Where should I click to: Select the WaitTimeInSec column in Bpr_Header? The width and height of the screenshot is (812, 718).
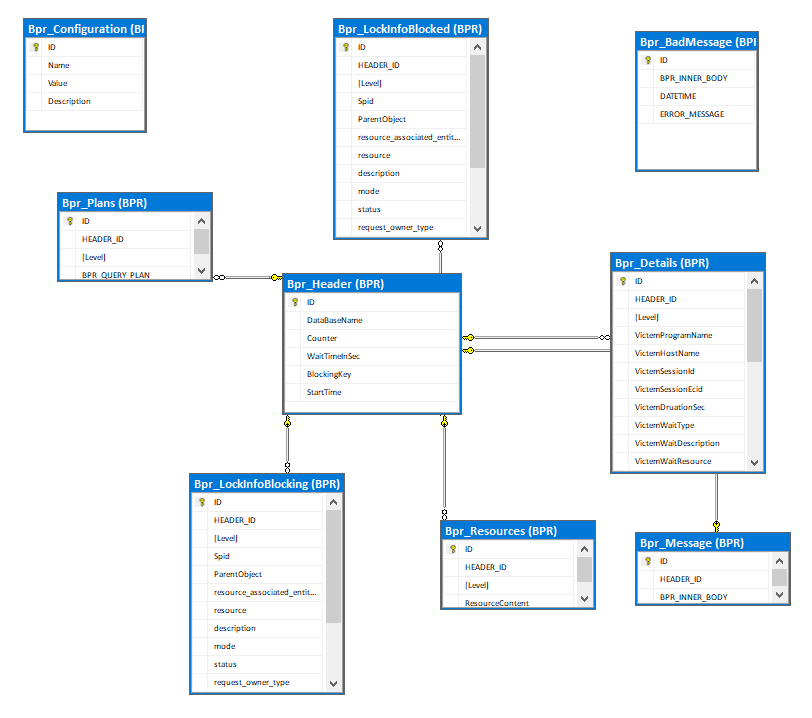(372, 356)
